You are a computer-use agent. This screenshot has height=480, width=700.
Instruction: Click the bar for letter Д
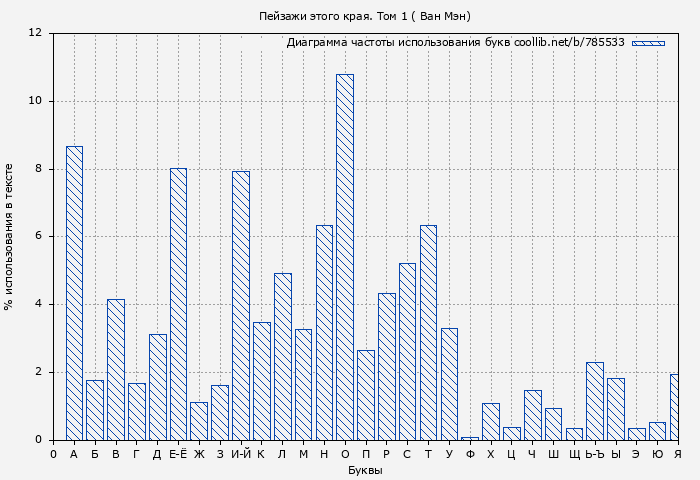click(x=157, y=387)
